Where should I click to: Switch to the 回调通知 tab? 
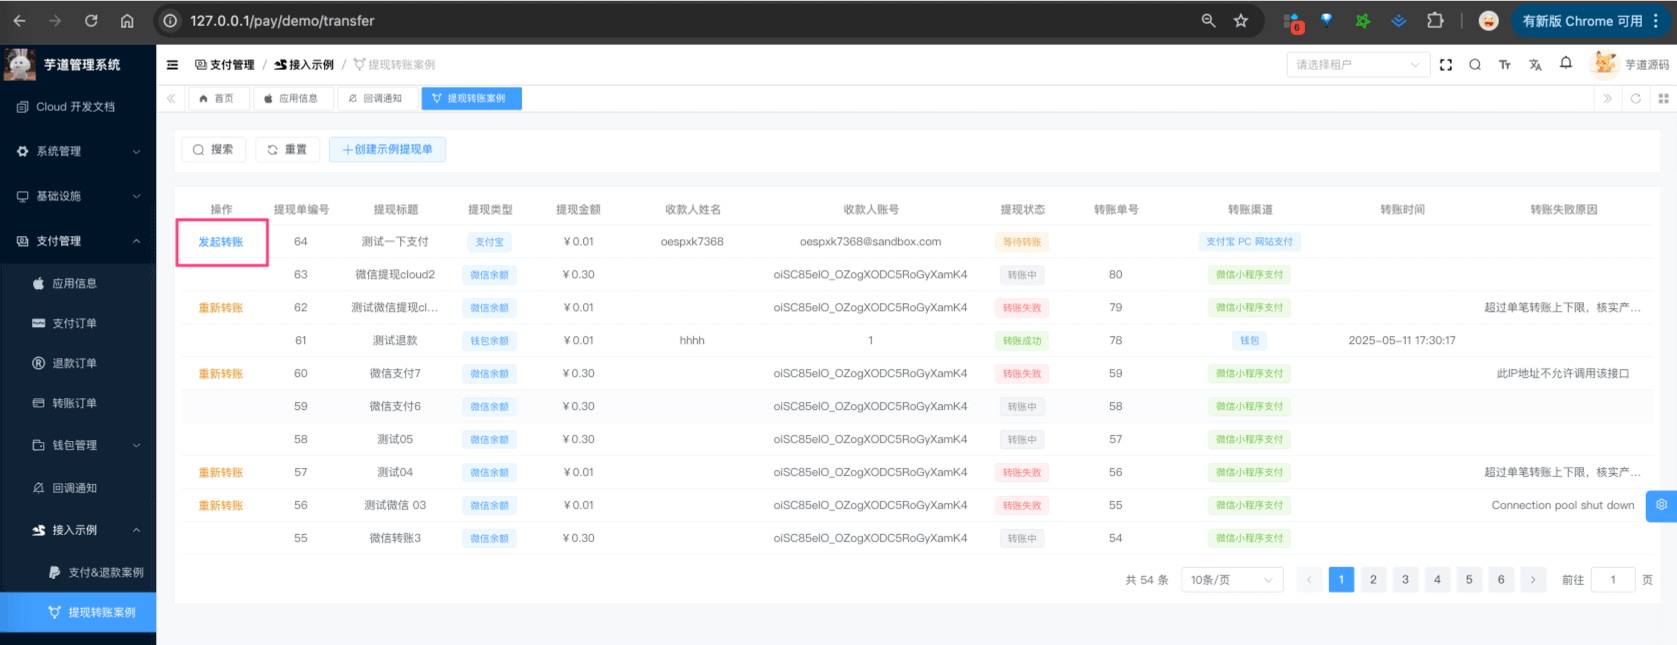[x=376, y=98]
